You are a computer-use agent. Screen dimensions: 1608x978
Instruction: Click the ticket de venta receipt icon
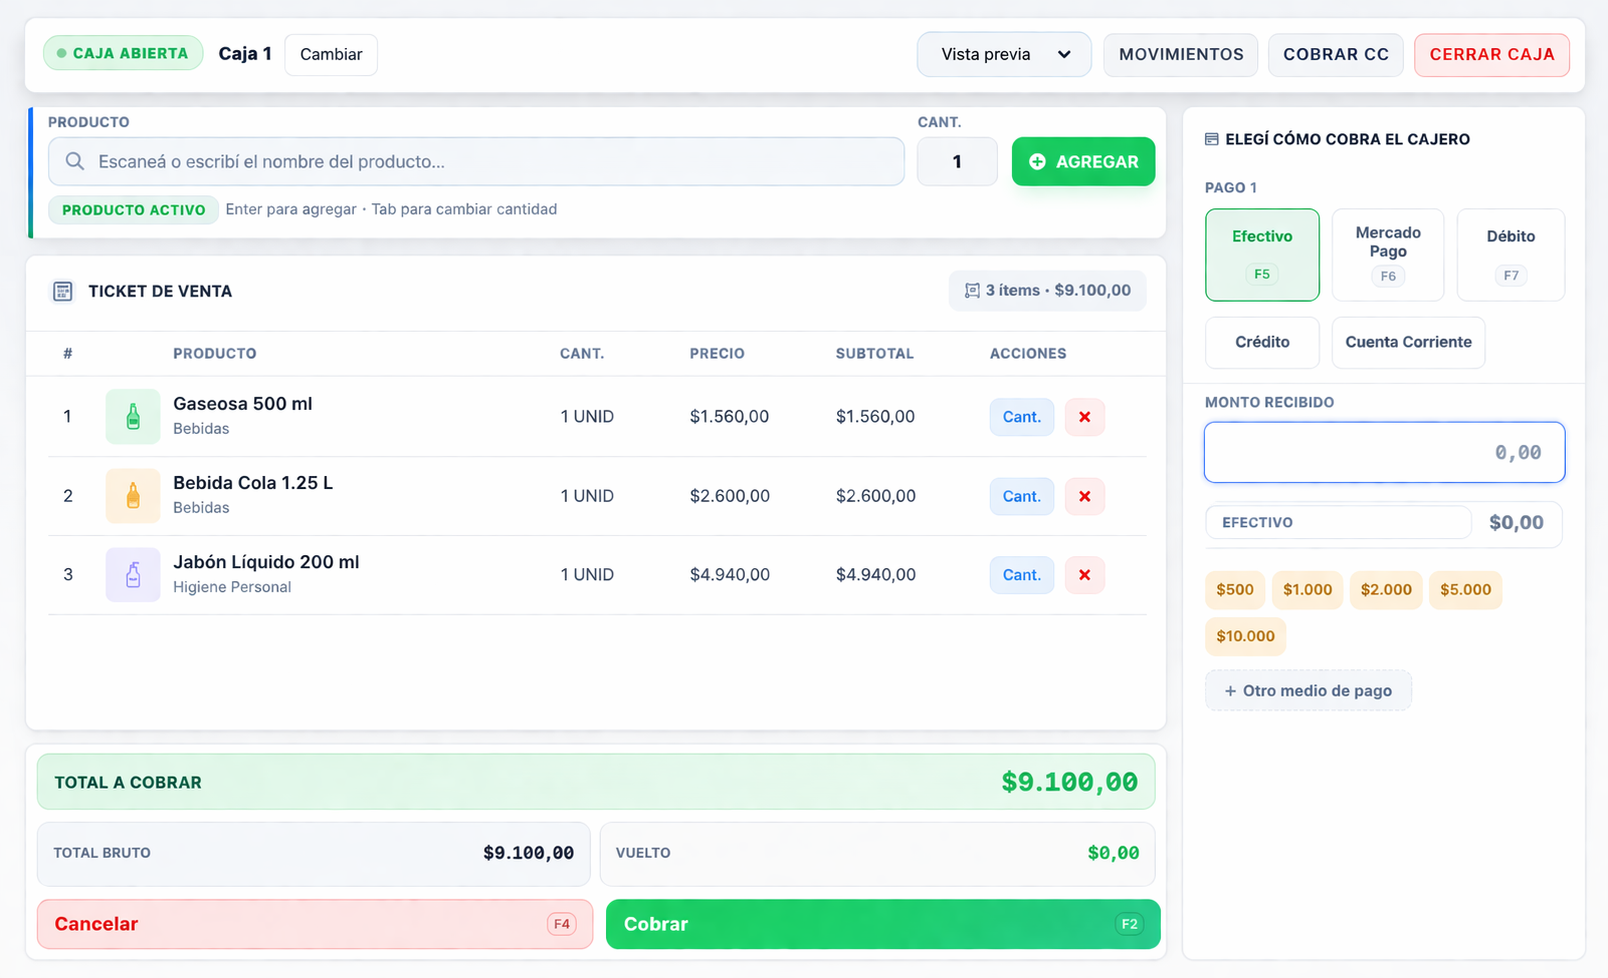63,291
